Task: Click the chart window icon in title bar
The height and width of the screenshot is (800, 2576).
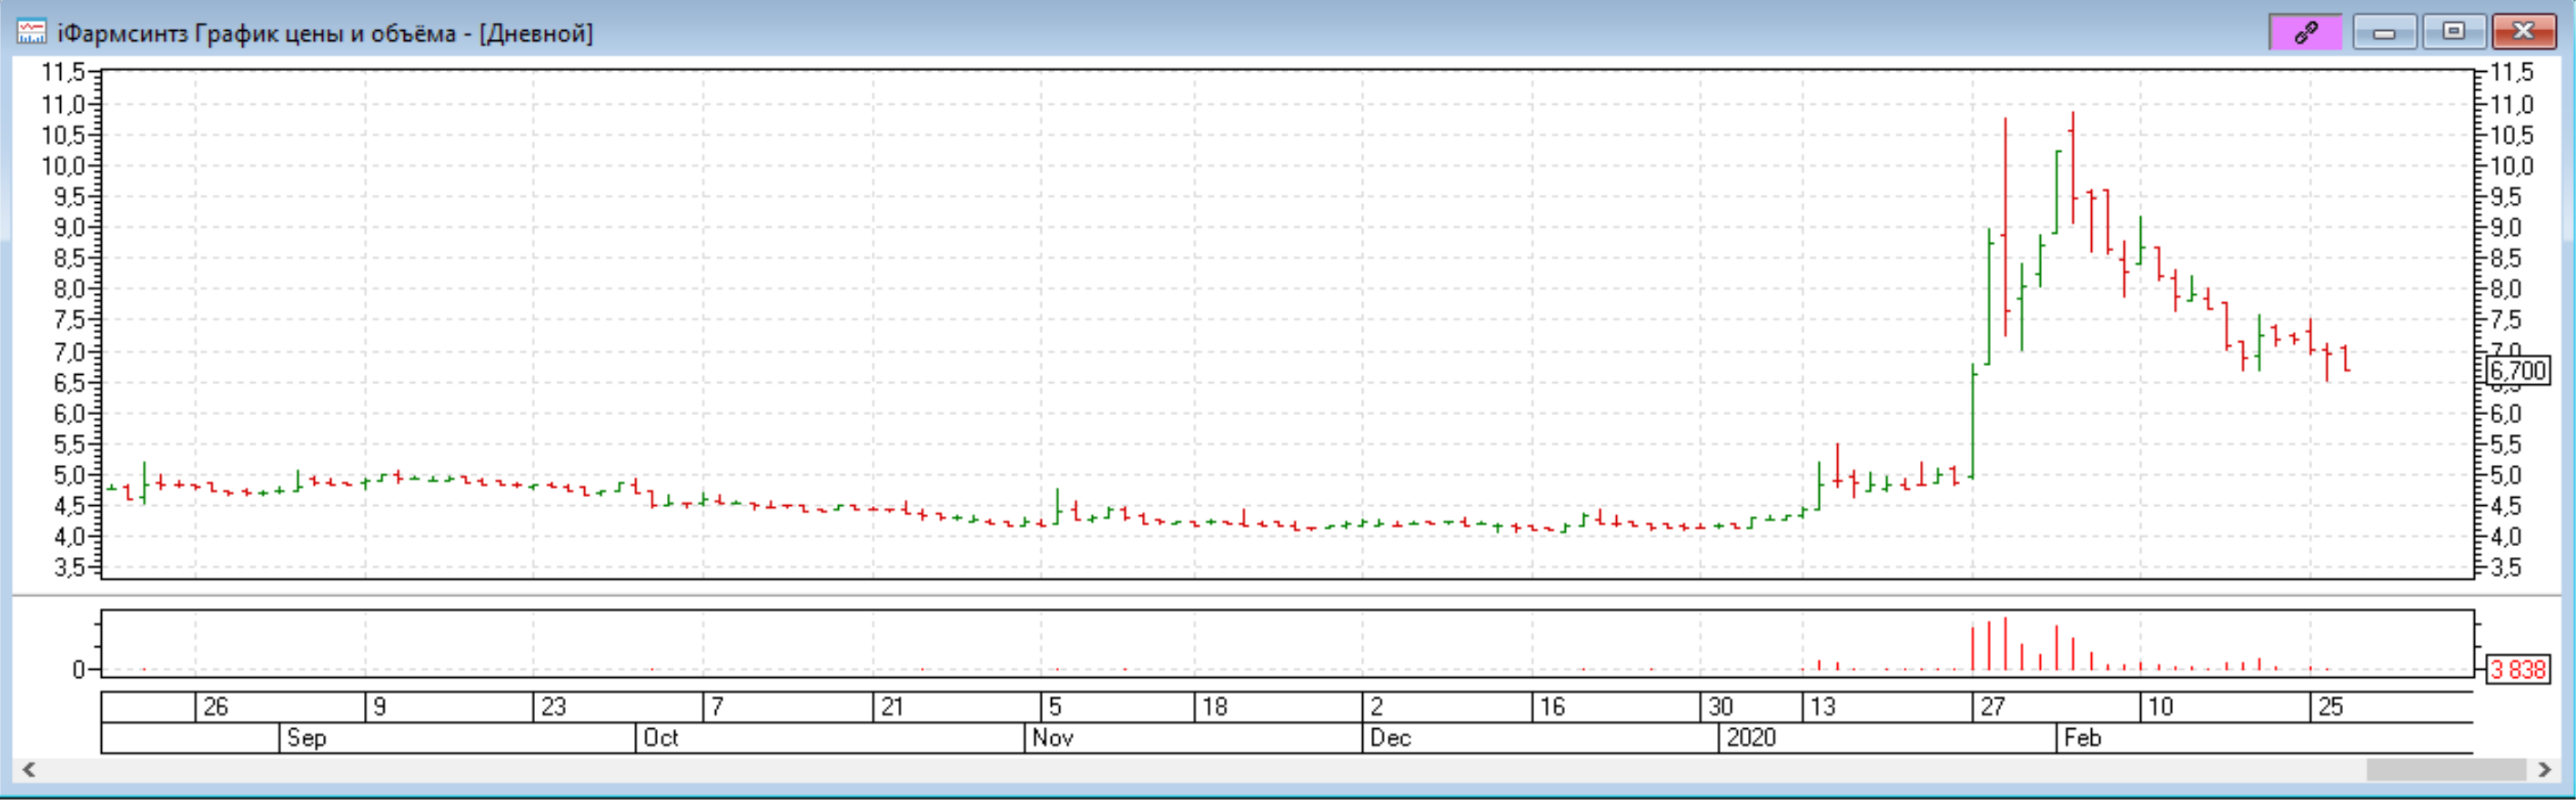Action: (31, 33)
